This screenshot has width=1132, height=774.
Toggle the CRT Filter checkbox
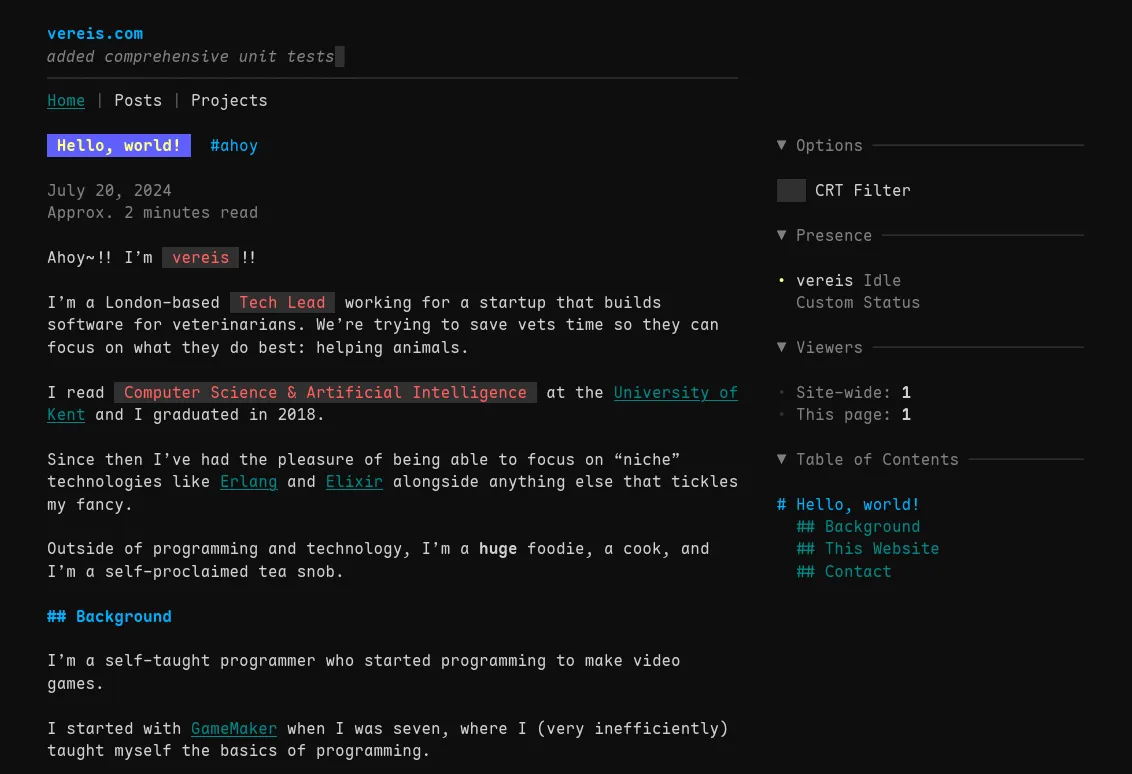point(791,190)
